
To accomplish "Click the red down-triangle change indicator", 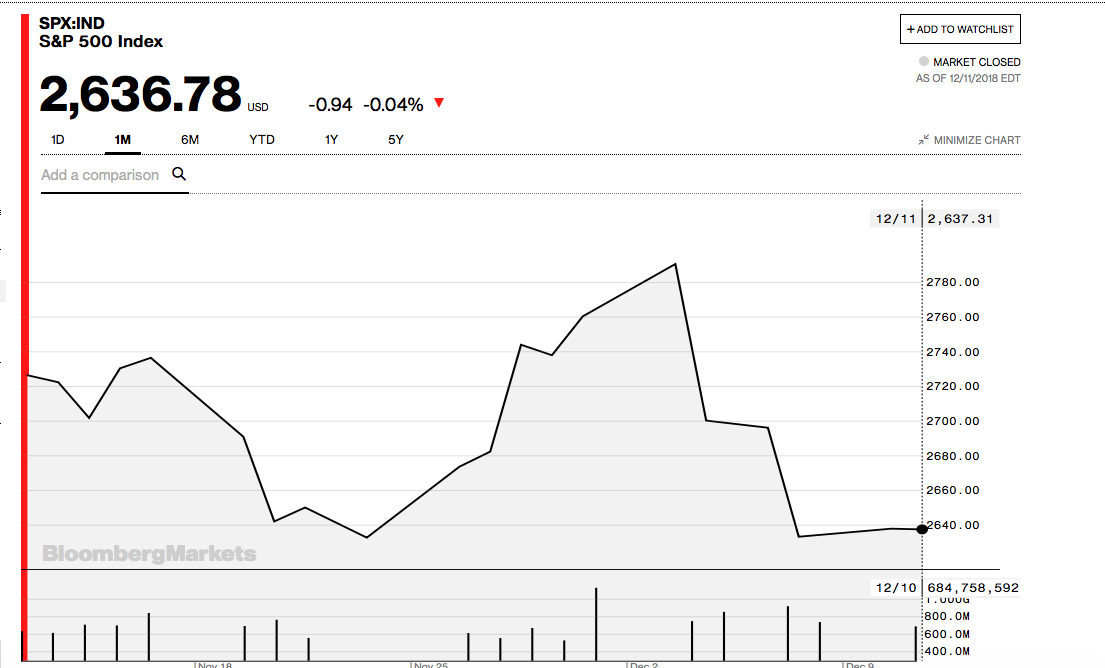I will (439, 103).
